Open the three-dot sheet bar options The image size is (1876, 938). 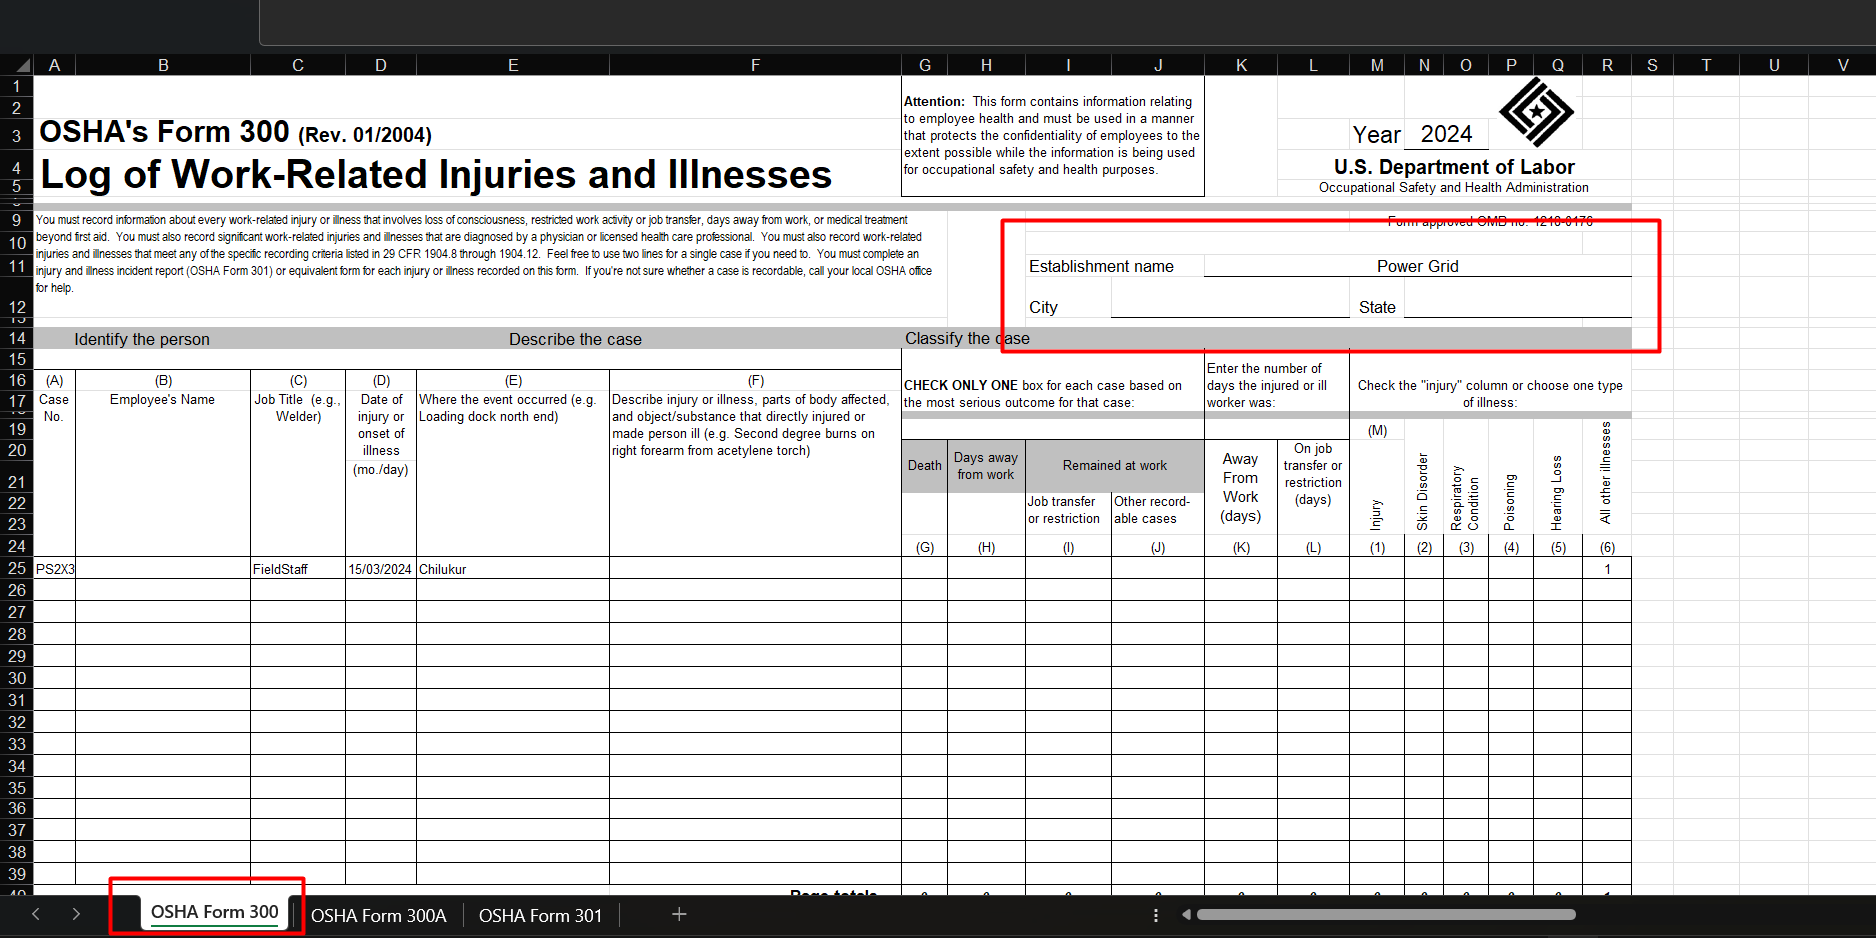(x=1156, y=915)
